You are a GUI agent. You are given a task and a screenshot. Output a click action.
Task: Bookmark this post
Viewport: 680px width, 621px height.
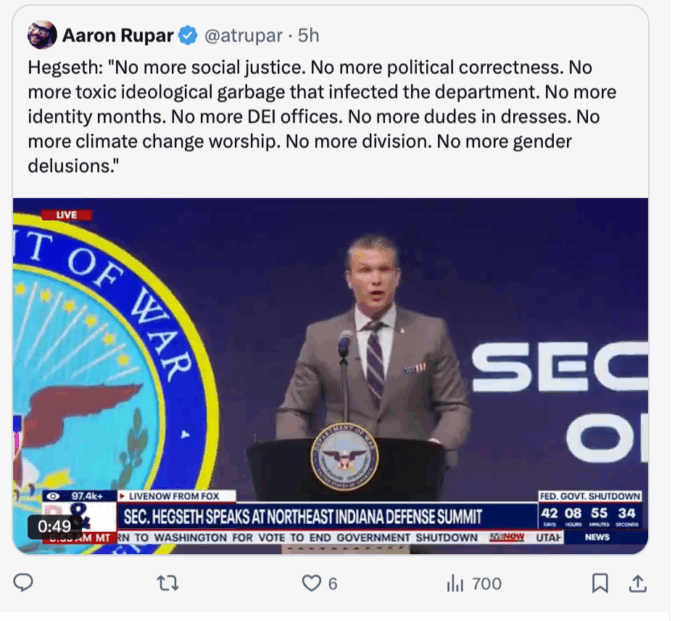[599, 583]
